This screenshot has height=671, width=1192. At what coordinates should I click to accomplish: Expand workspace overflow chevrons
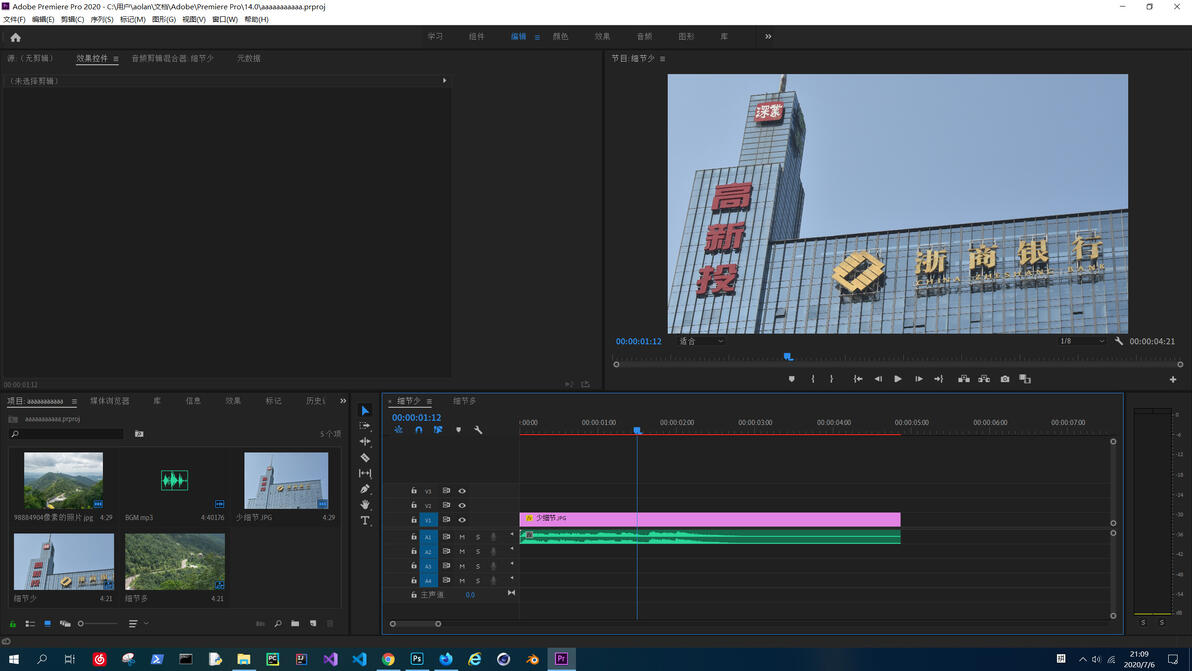pyautogui.click(x=768, y=36)
